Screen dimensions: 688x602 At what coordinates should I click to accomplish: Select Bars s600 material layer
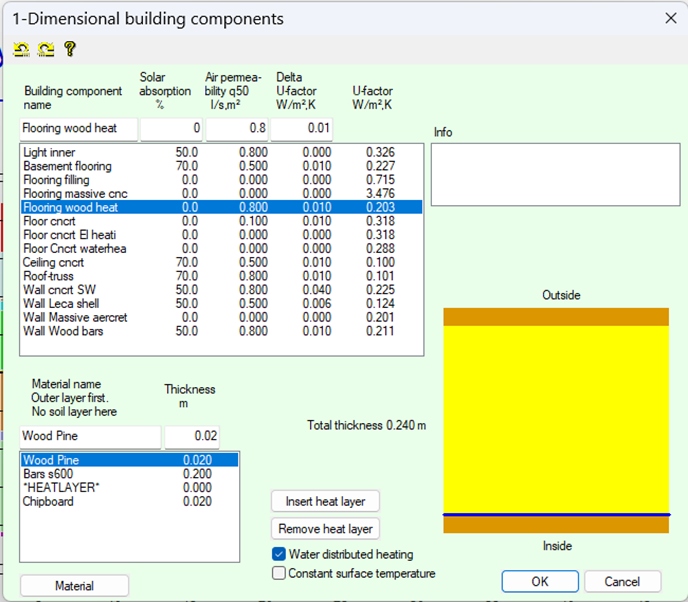(x=50, y=474)
